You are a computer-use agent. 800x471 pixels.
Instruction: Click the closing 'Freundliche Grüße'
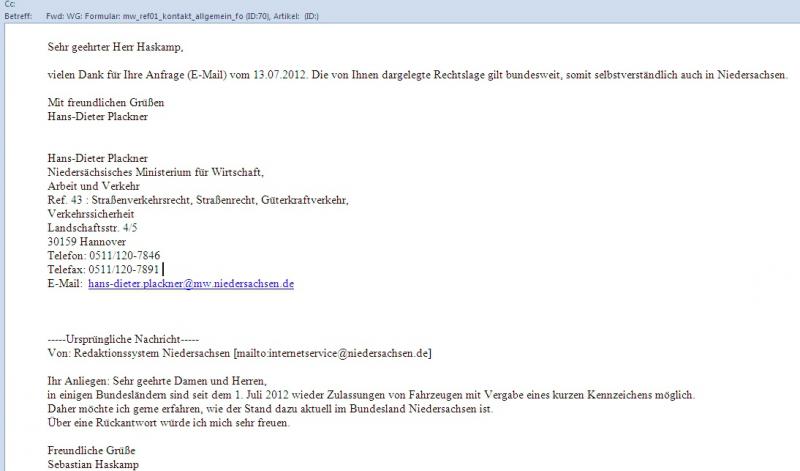(91, 450)
